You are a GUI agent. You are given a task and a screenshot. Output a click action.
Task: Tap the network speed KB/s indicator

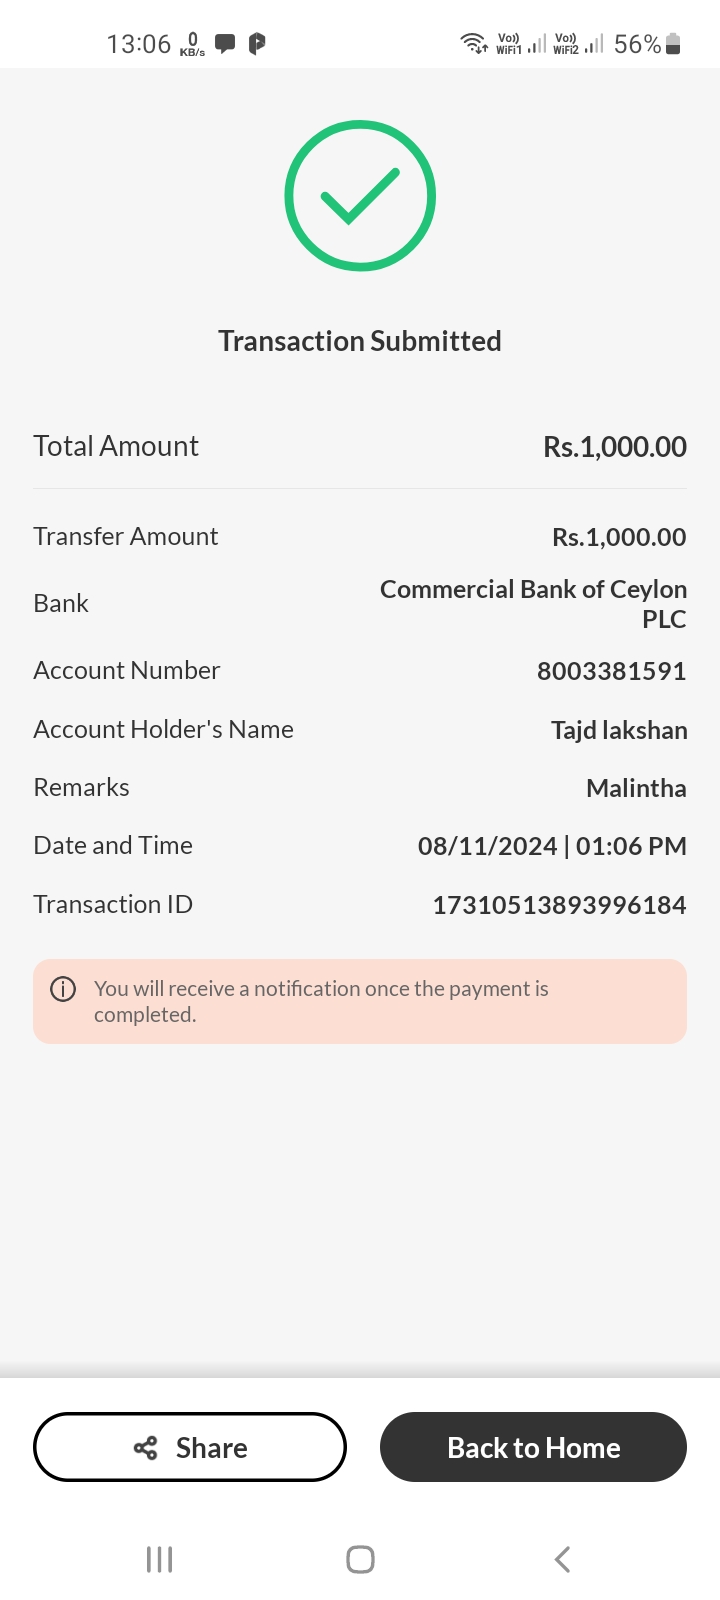point(192,44)
